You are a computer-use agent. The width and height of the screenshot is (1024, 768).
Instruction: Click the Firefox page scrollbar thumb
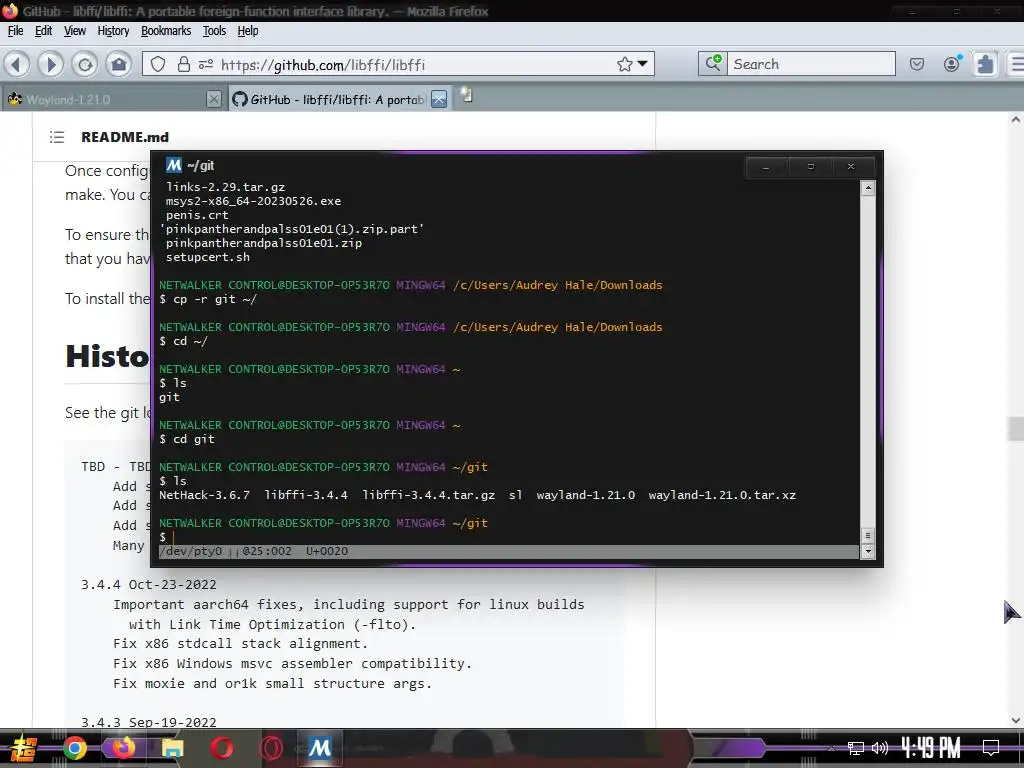click(1016, 429)
